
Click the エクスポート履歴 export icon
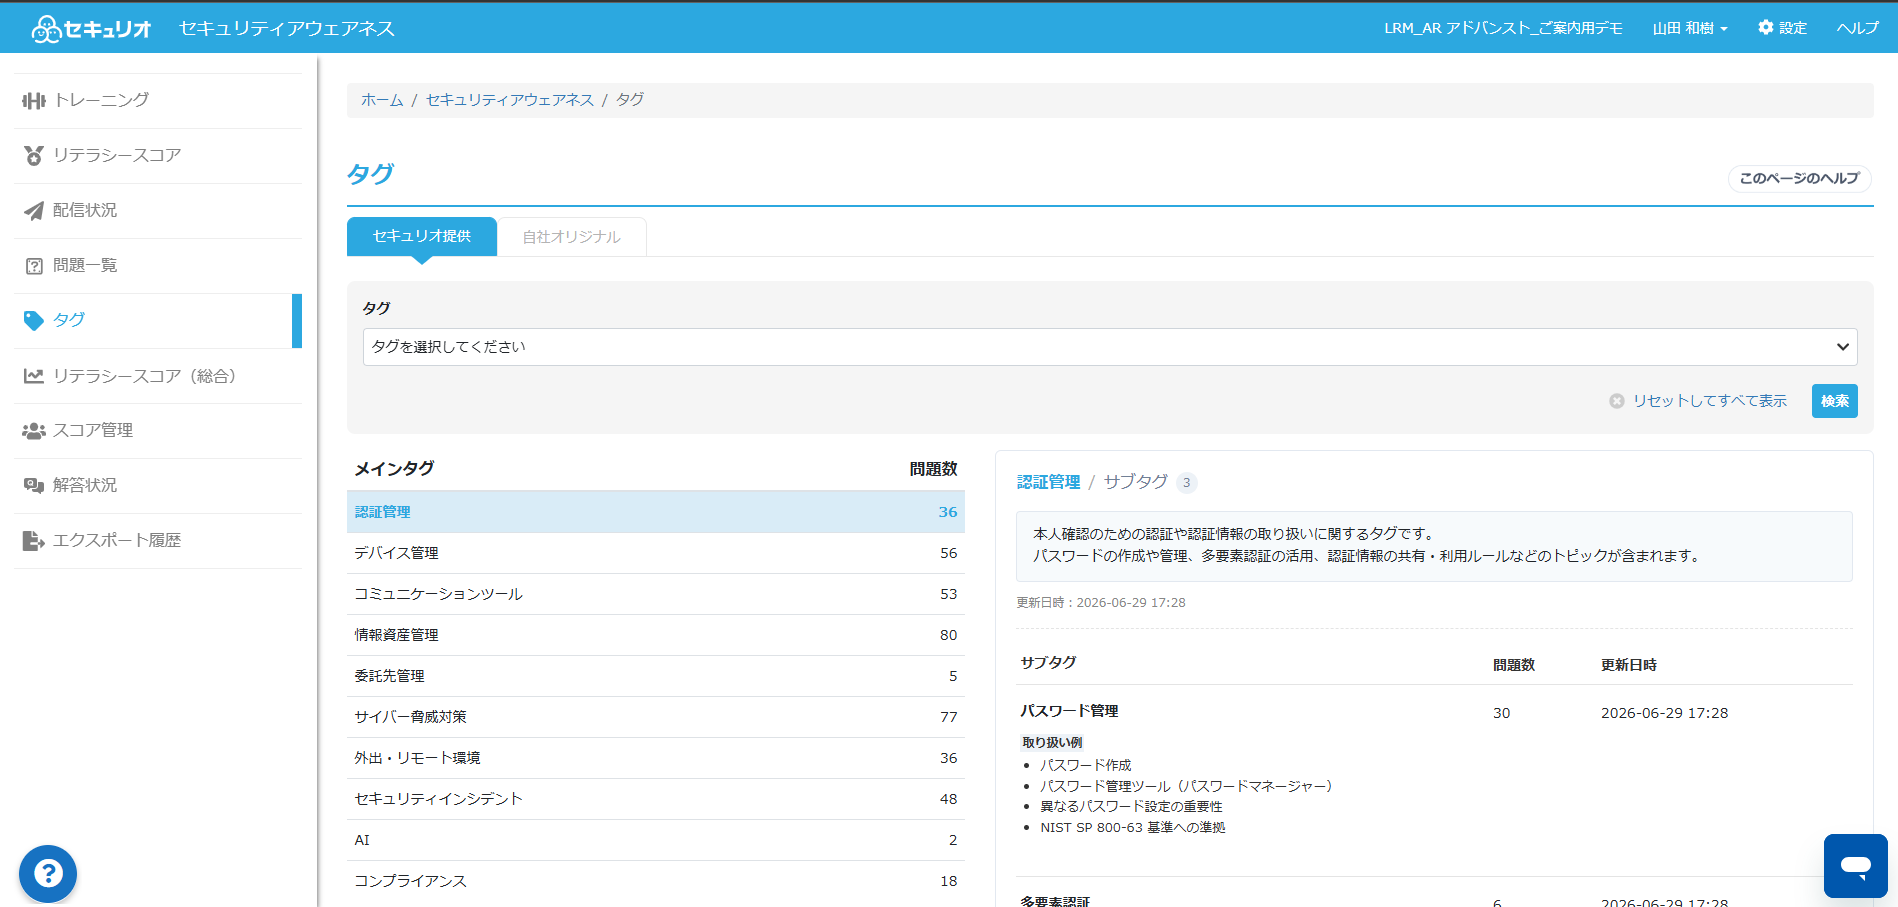(x=34, y=541)
